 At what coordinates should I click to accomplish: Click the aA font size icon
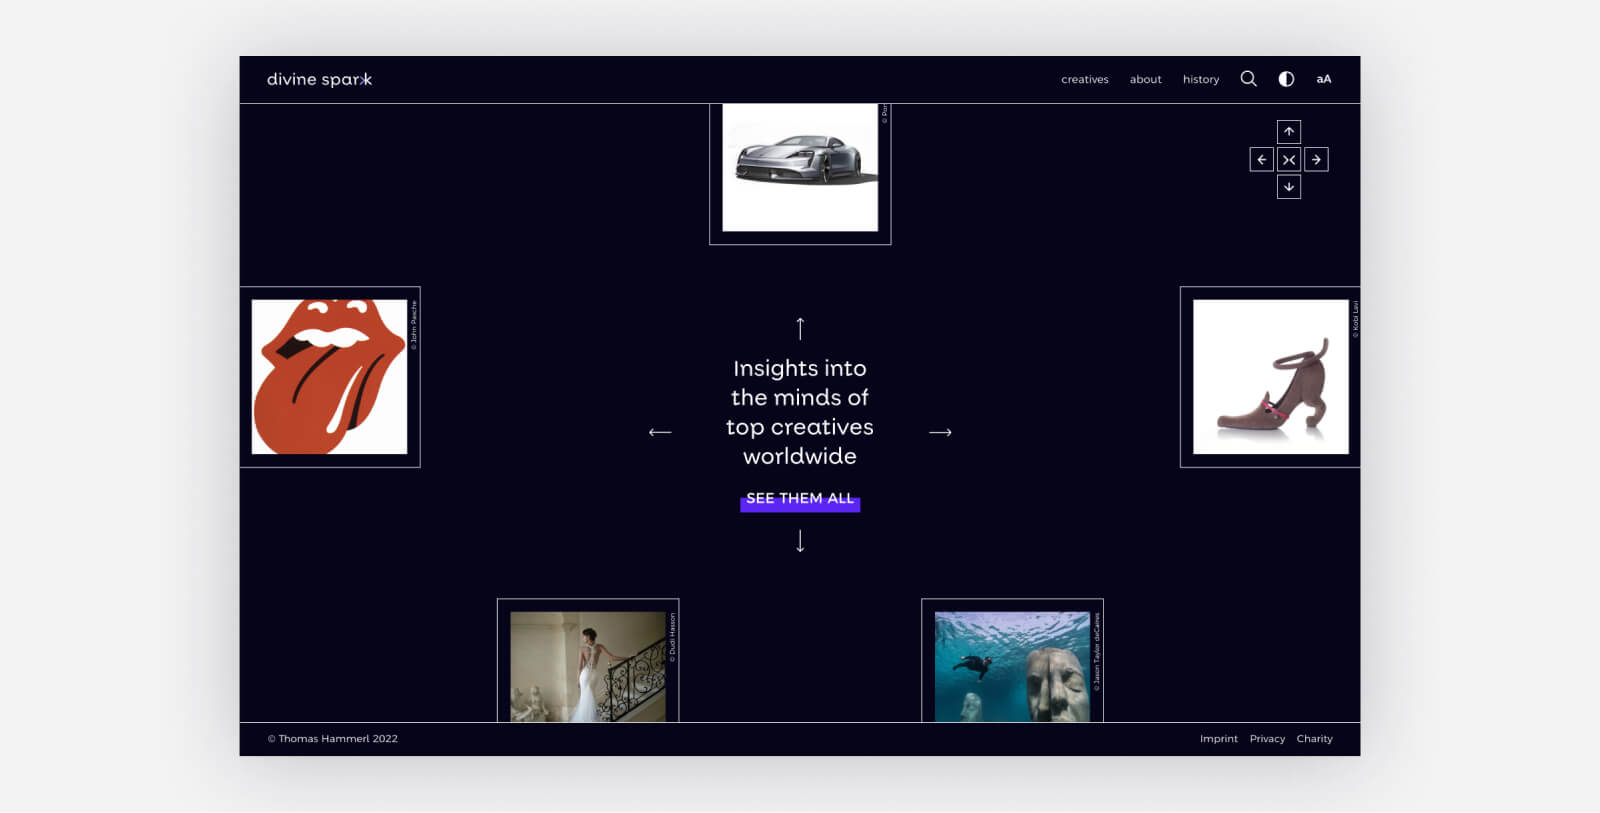[x=1323, y=79]
